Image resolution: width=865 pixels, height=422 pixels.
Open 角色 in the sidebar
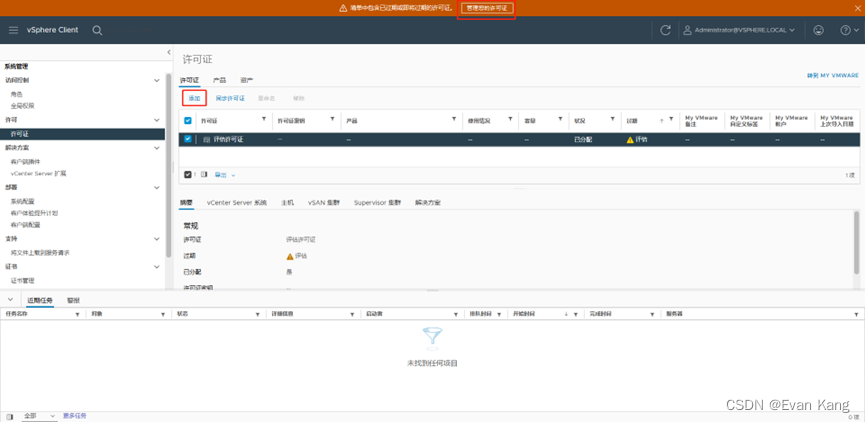17,94
